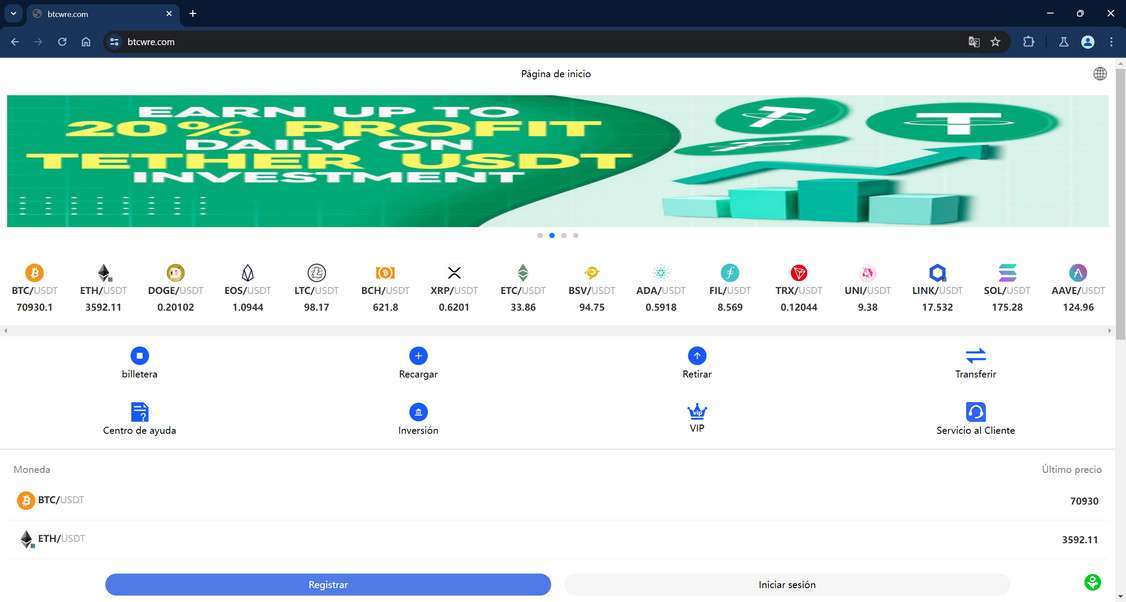This screenshot has width=1126, height=602.
Task: Select the Inversión investment icon
Action: (x=418, y=412)
